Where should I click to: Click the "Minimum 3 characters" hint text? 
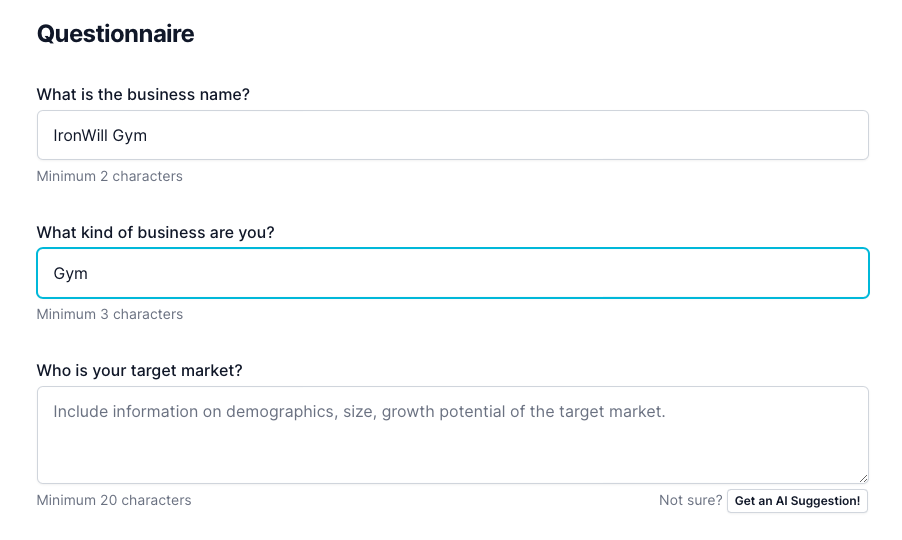click(x=109, y=314)
